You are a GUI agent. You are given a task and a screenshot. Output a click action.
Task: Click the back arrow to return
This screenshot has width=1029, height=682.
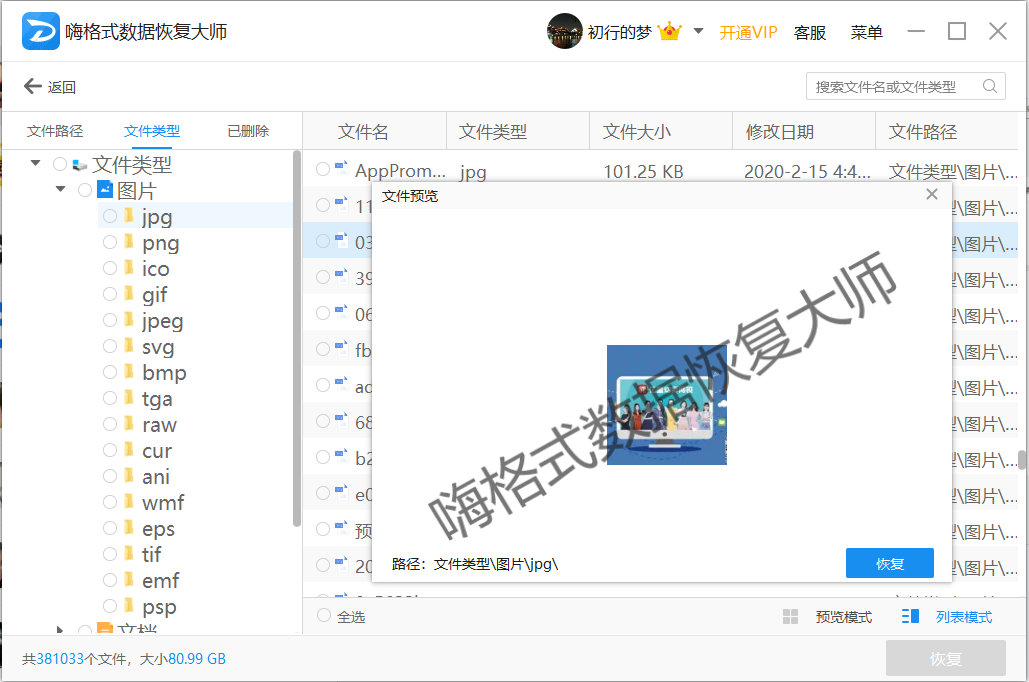pyautogui.click(x=33, y=87)
